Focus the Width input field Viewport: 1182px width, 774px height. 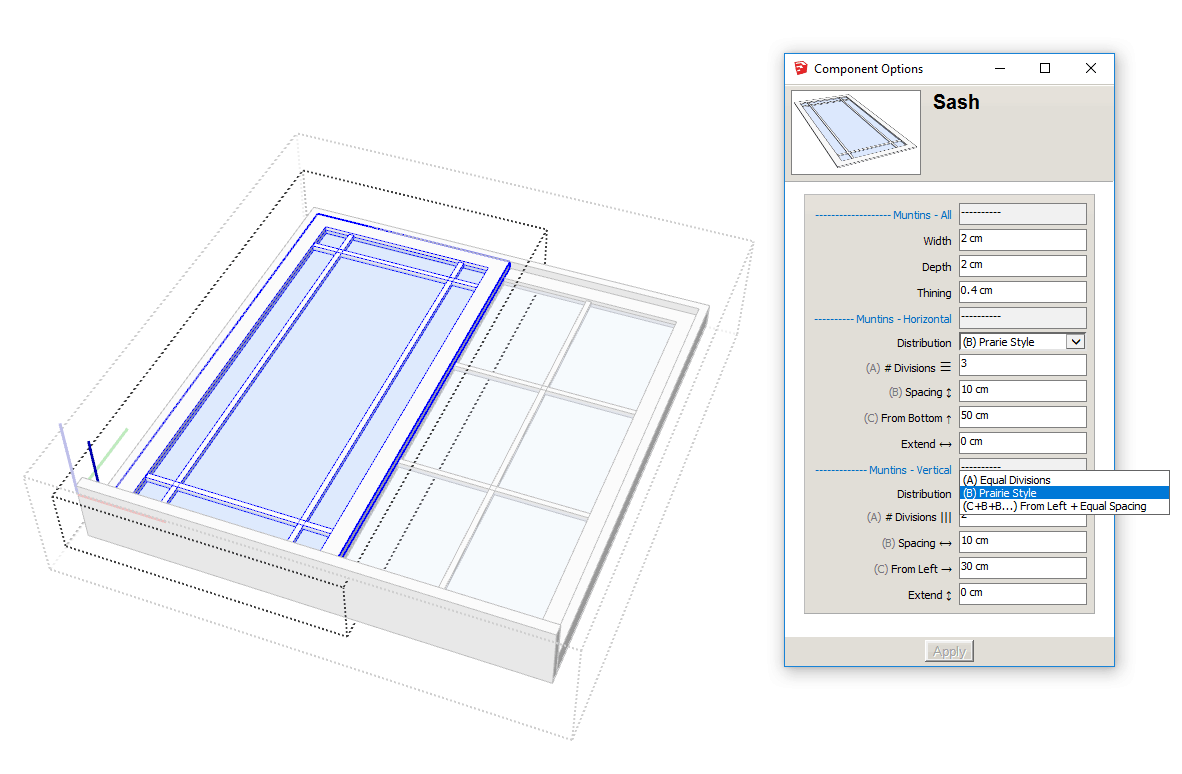(x=1022, y=240)
